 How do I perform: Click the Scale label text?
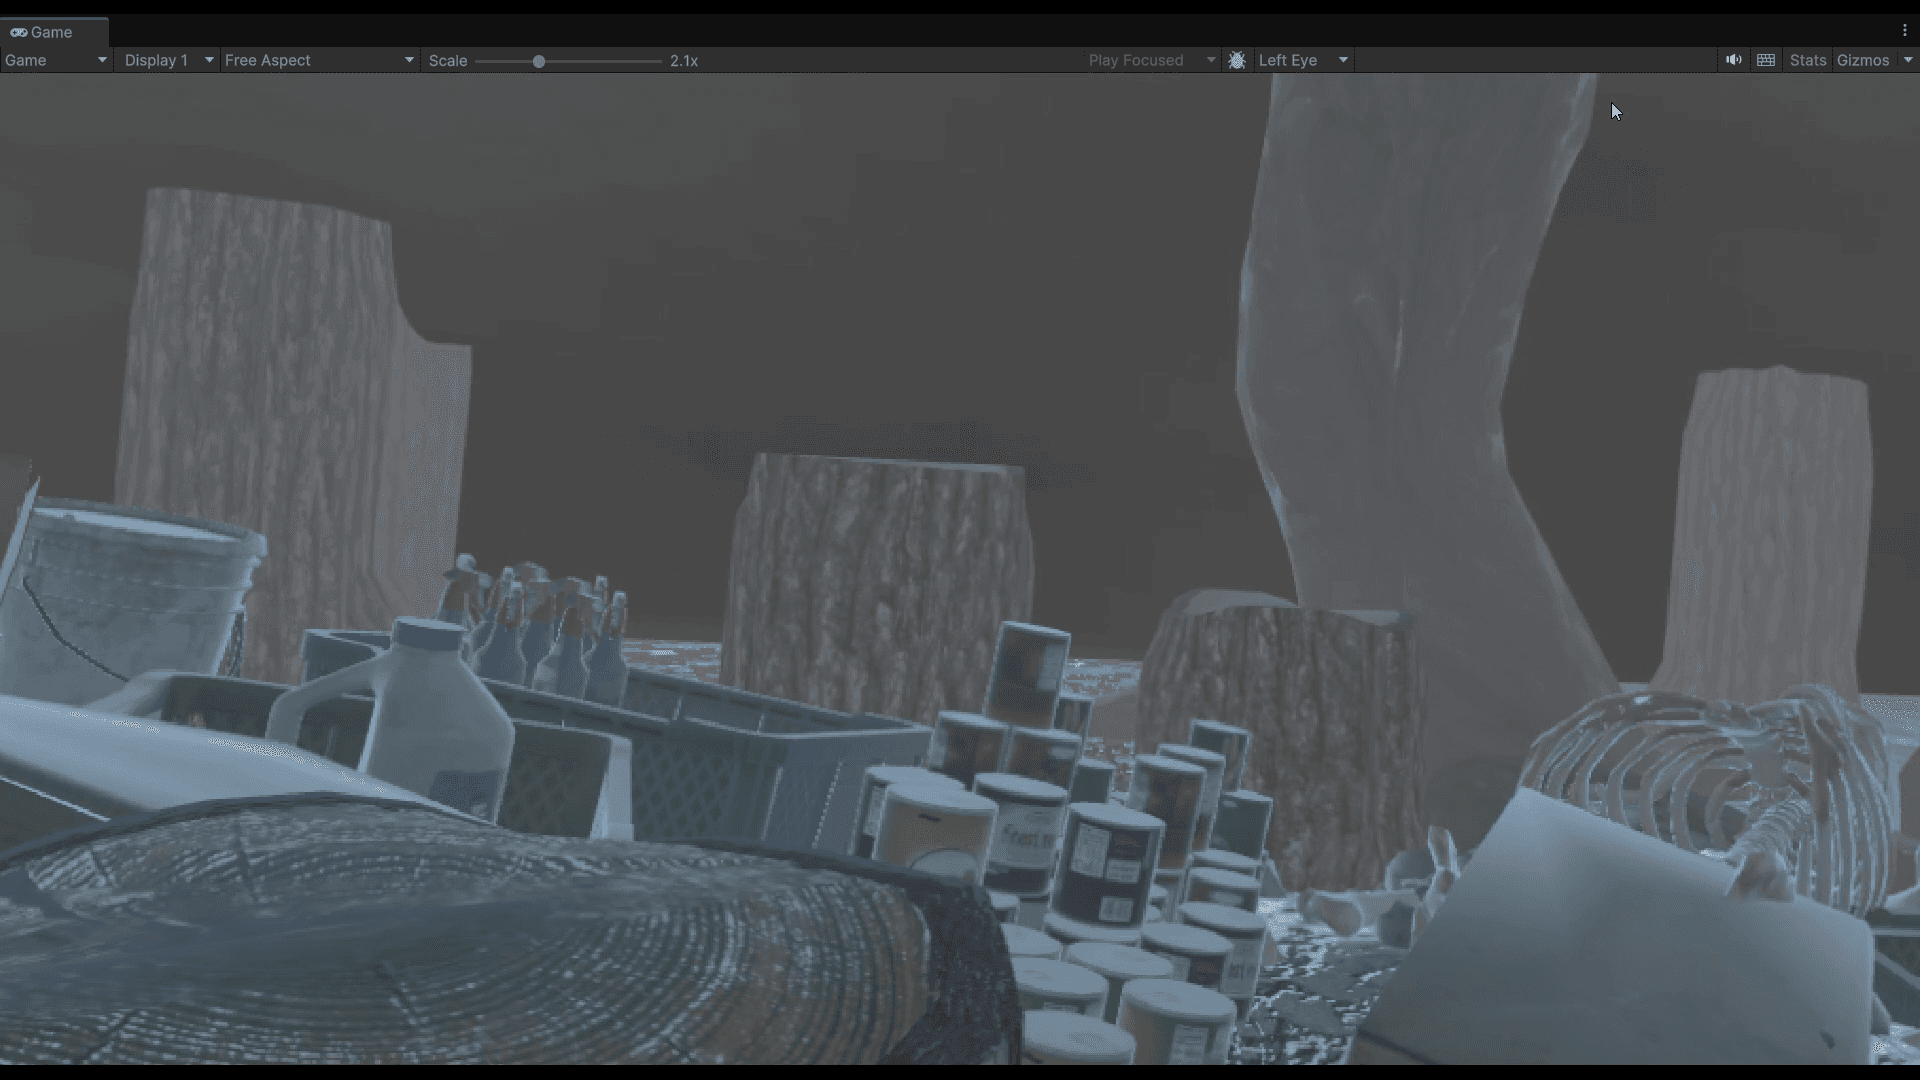[448, 61]
